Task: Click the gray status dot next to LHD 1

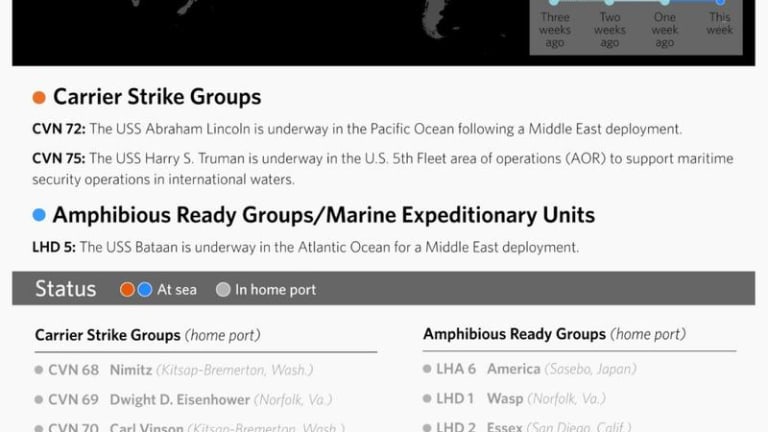Action: point(427,399)
